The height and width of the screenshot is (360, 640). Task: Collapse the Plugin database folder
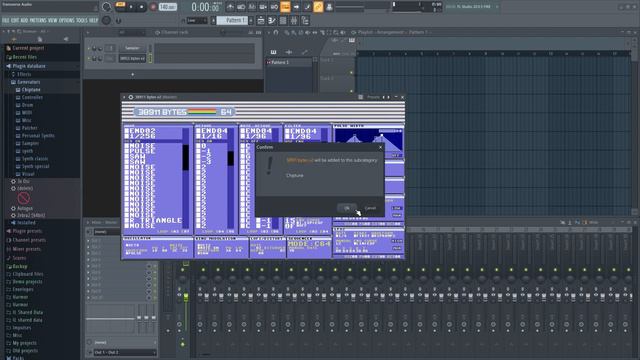pyautogui.click(x=29, y=66)
